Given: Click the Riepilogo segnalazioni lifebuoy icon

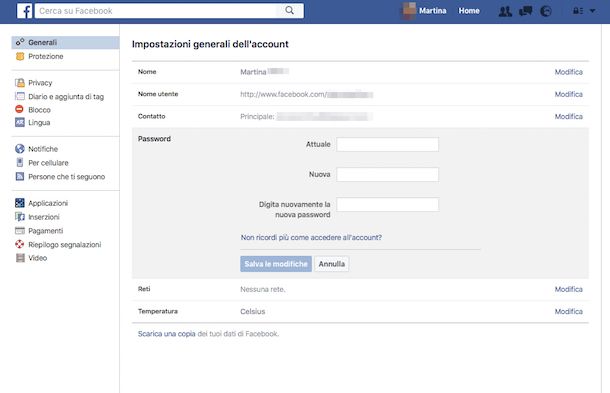Looking at the screenshot, I should [20, 244].
